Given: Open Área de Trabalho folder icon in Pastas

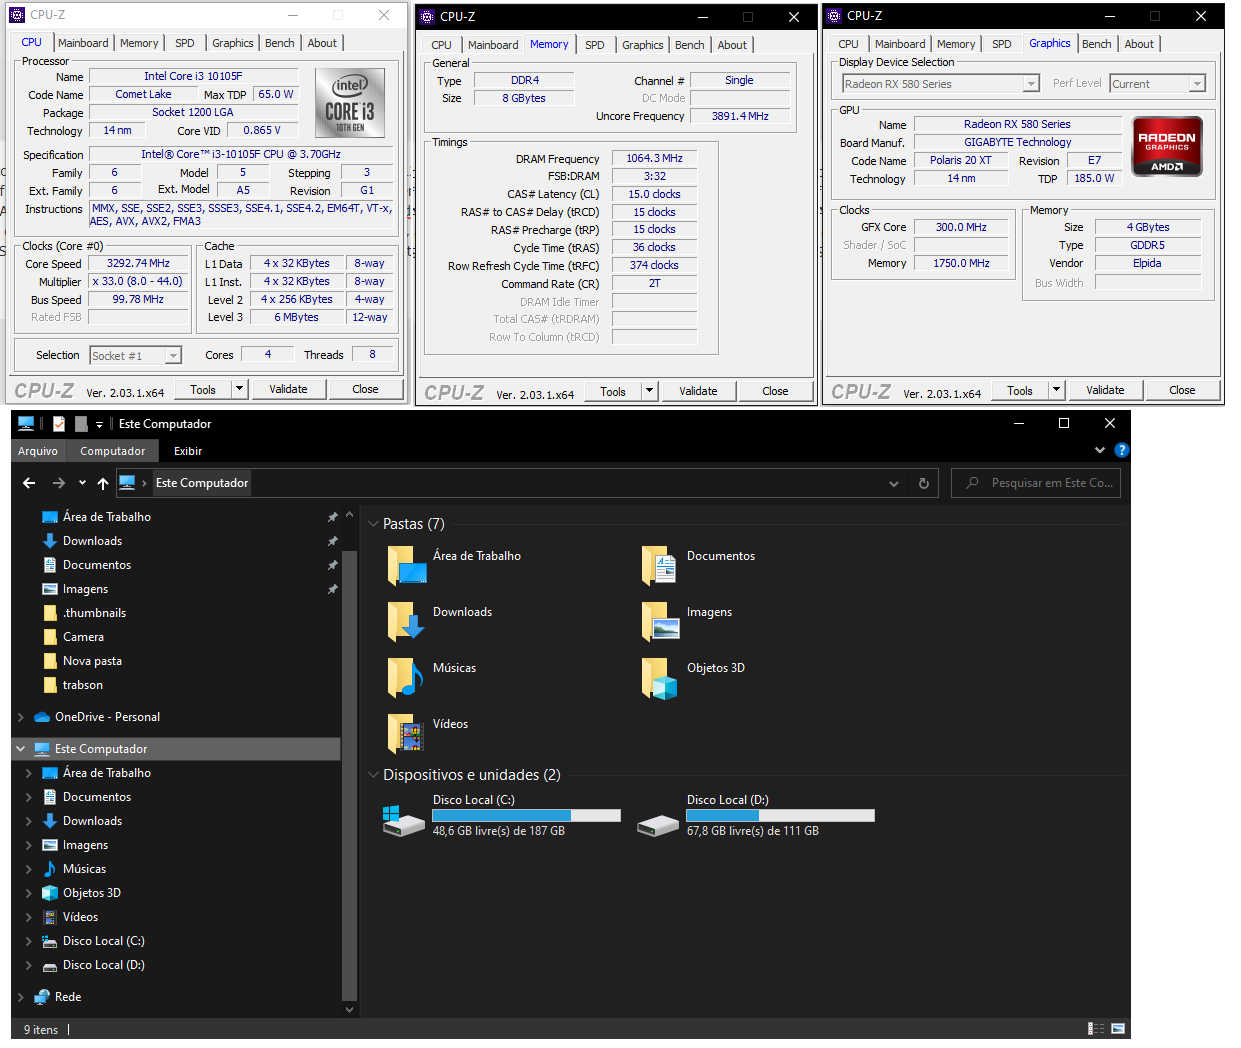Looking at the screenshot, I should click(x=407, y=565).
